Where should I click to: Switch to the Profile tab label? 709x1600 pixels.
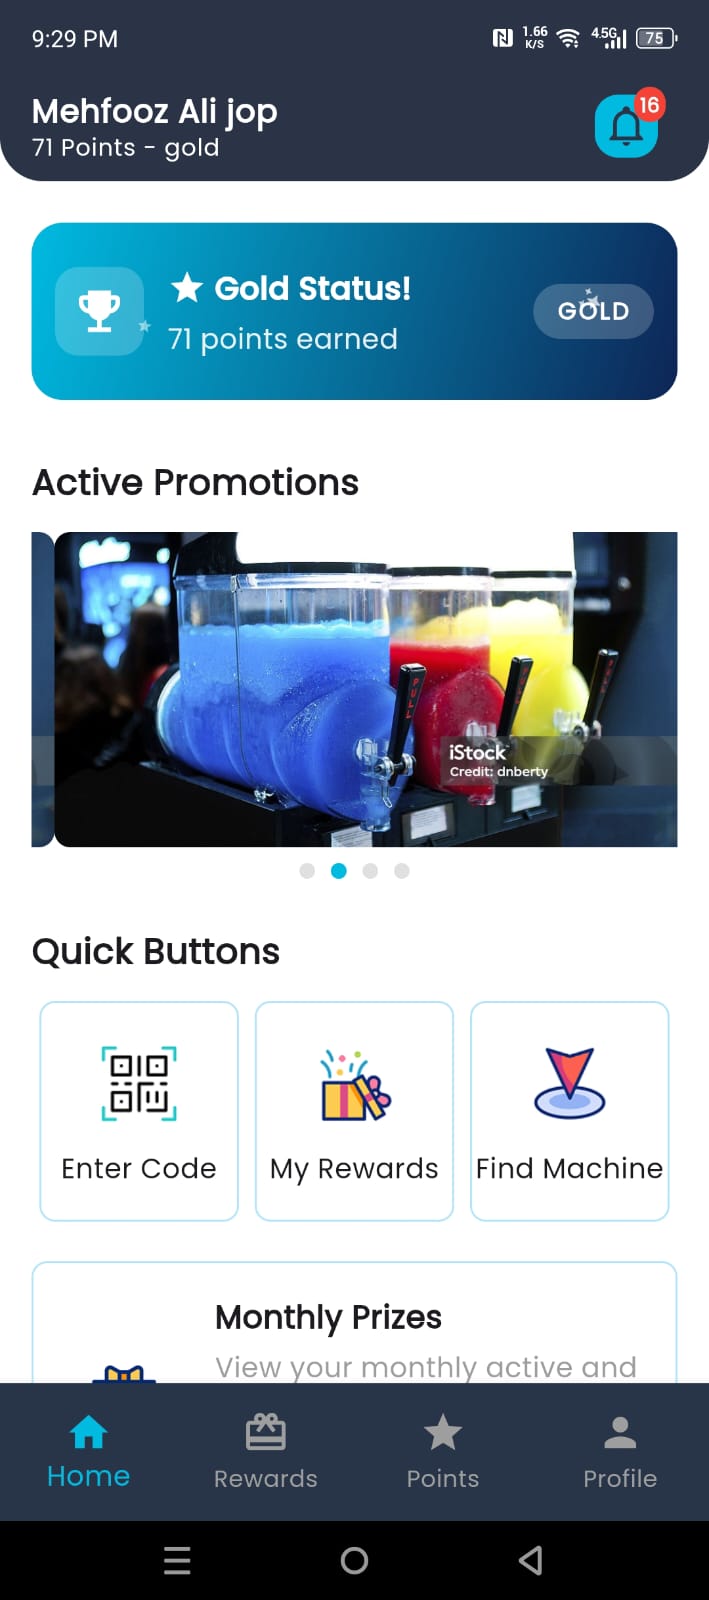point(620,1479)
